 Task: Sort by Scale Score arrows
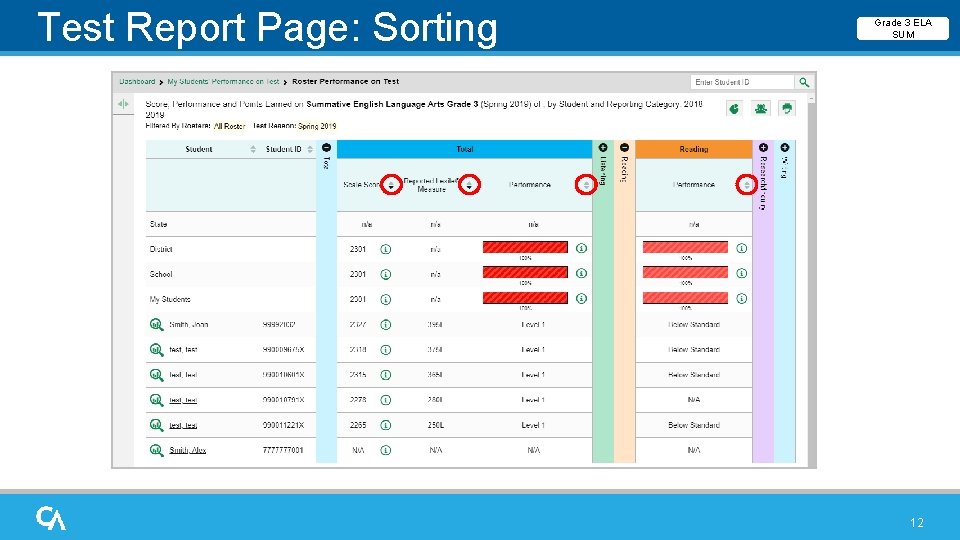click(391, 184)
